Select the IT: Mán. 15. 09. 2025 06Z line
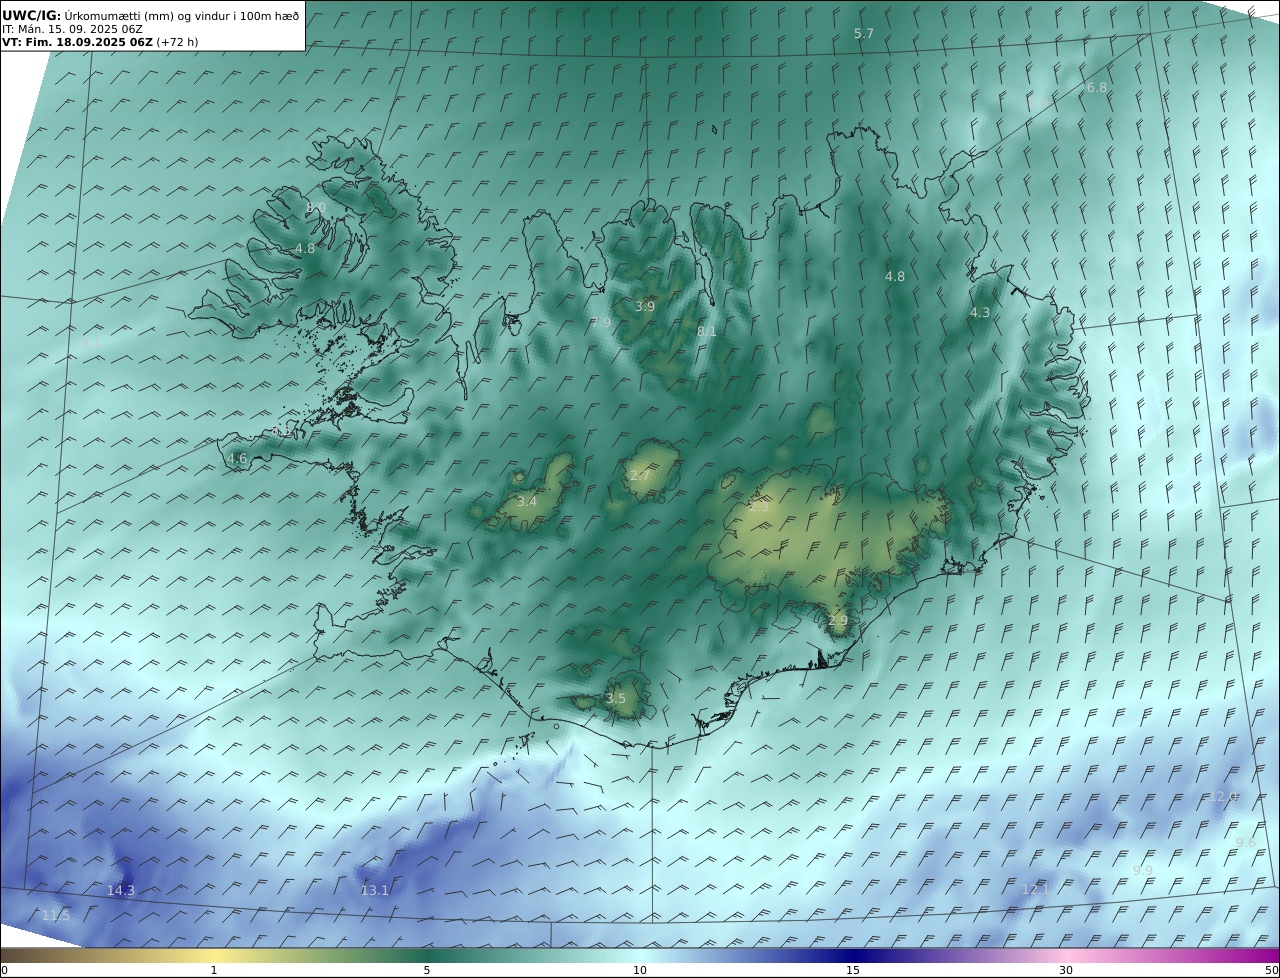1280x978 pixels. (72, 29)
